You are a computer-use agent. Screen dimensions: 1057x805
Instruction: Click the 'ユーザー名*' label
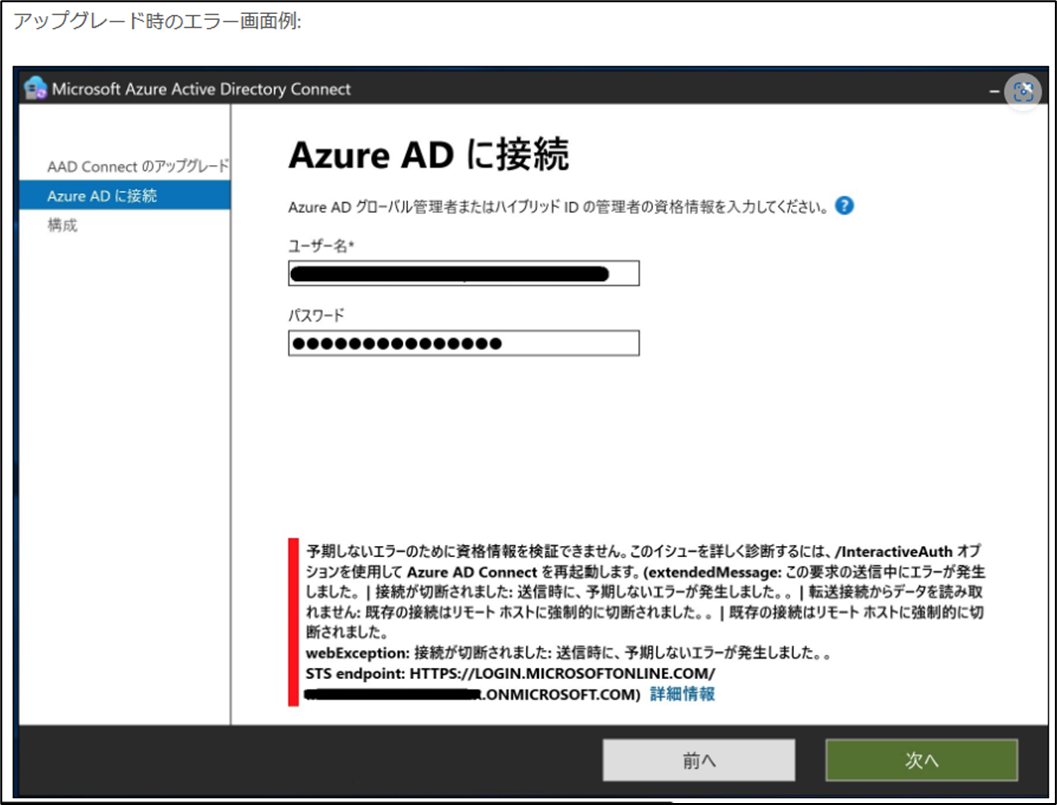(322, 245)
